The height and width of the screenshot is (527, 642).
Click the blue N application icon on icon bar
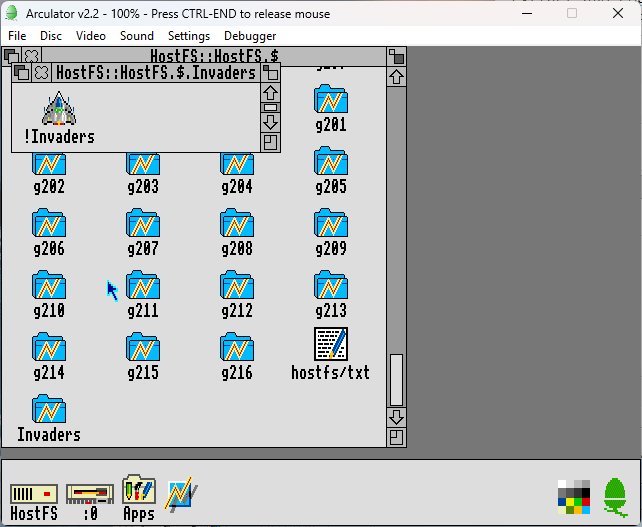(181, 493)
